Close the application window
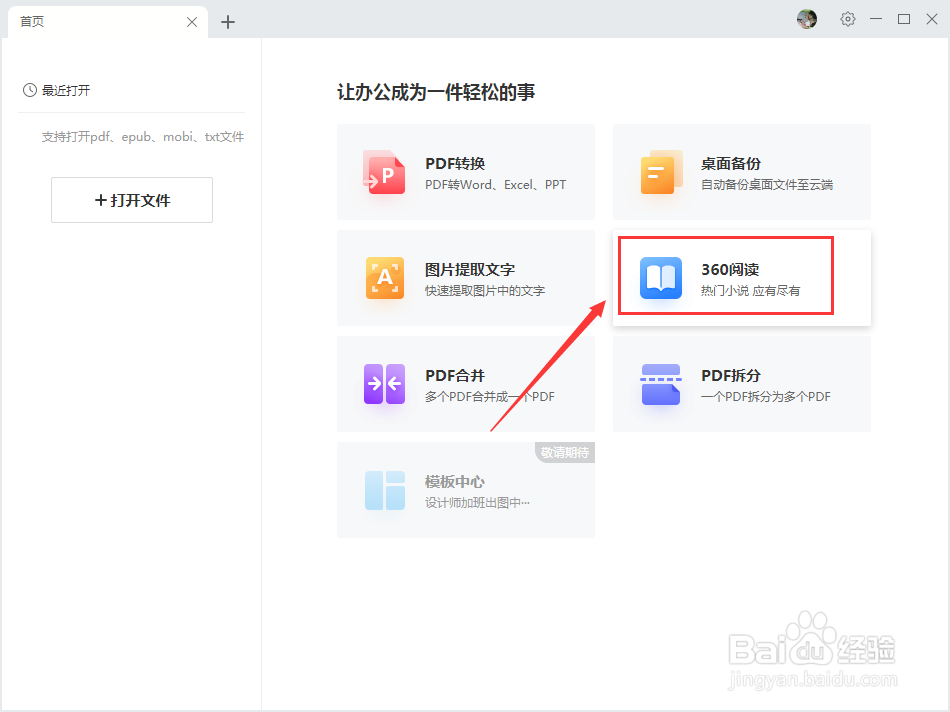 (x=932, y=19)
